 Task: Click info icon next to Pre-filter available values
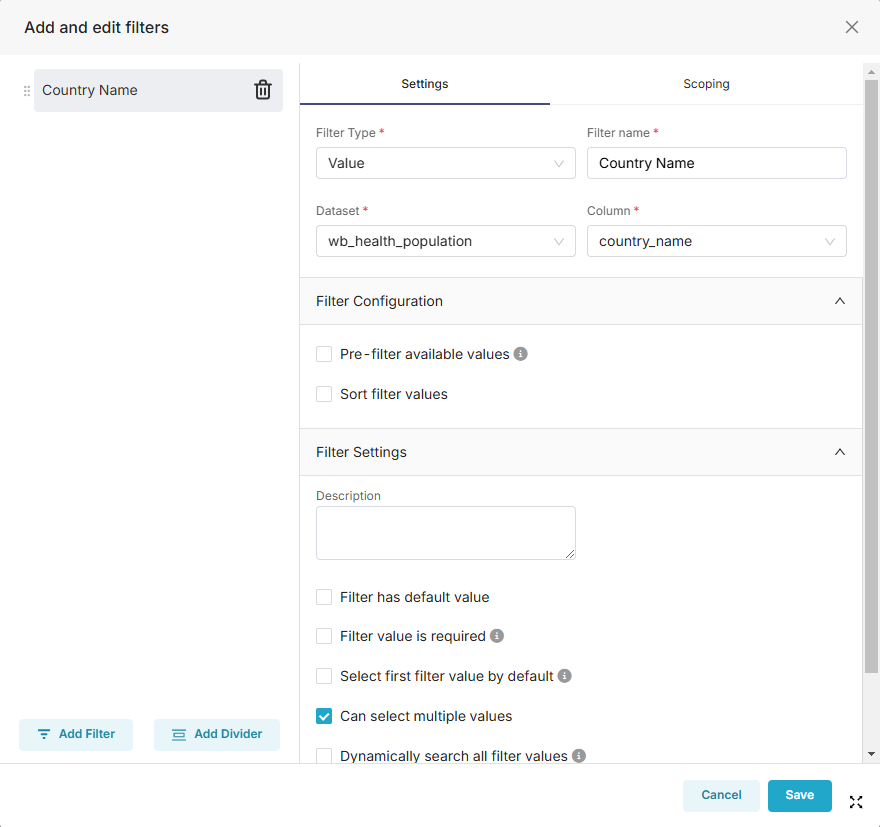pos(521,354)
